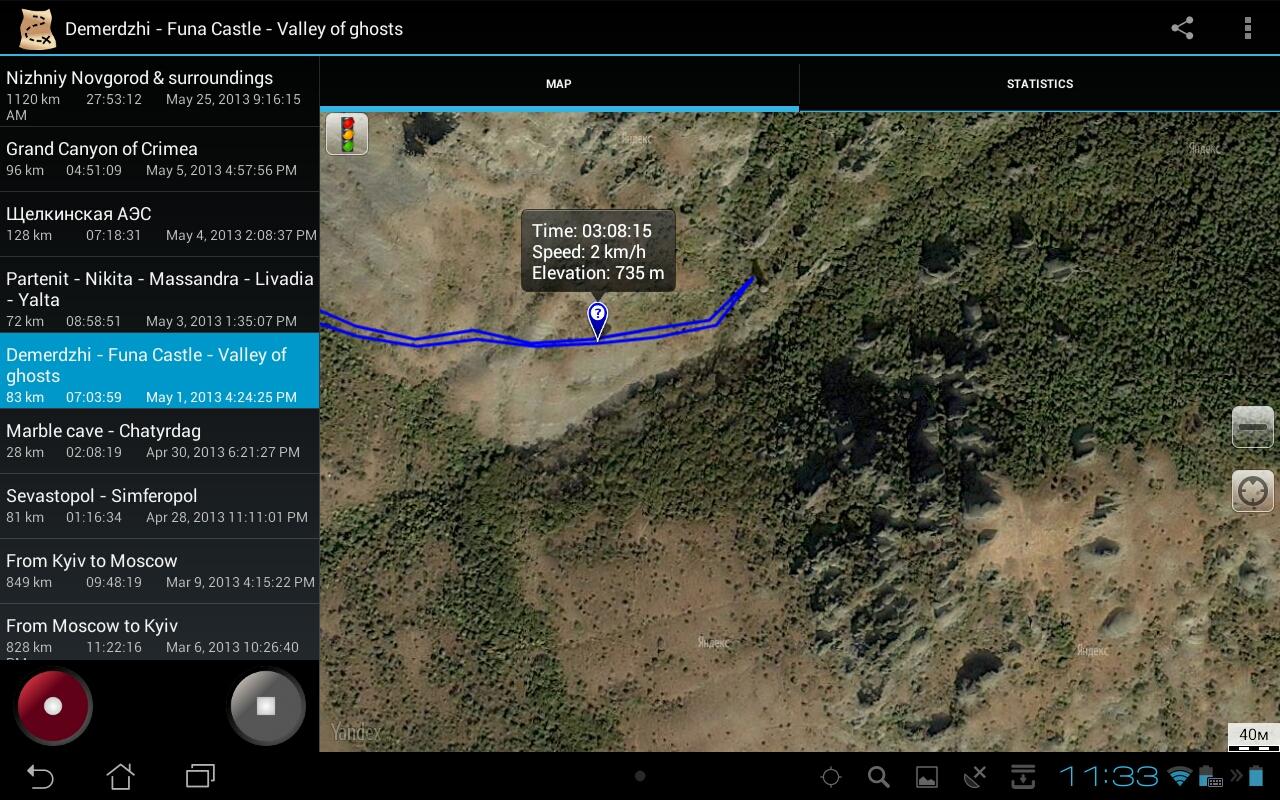Stop recording with the gray stop button
The width and height of the screenshot is (1280, 800).
click(266, 706)
